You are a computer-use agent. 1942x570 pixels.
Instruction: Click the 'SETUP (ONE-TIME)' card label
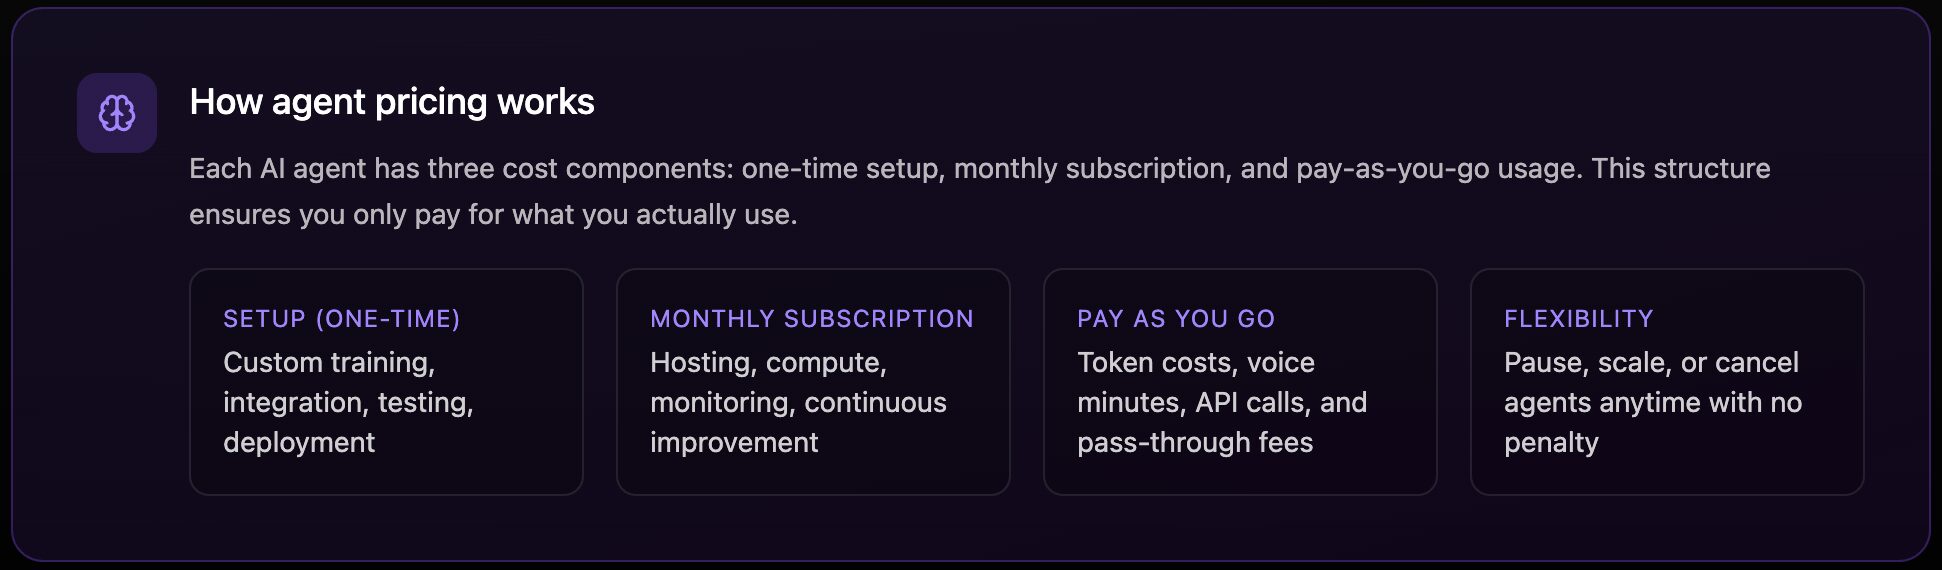341,319
